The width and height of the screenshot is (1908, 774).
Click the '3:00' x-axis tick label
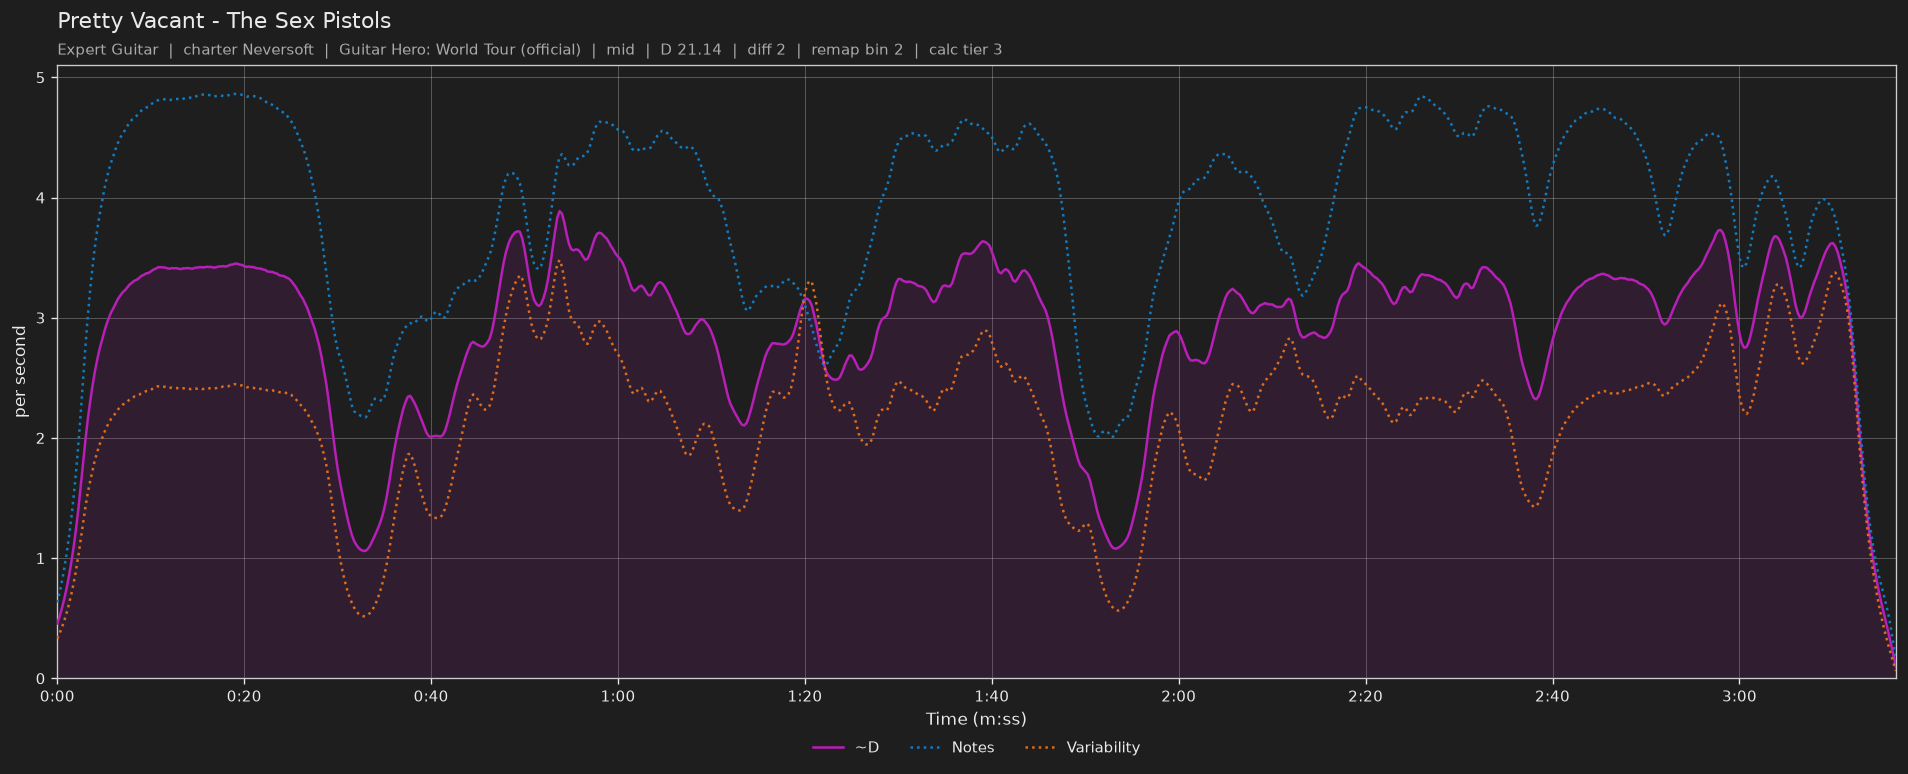[x=1740, y=696]
